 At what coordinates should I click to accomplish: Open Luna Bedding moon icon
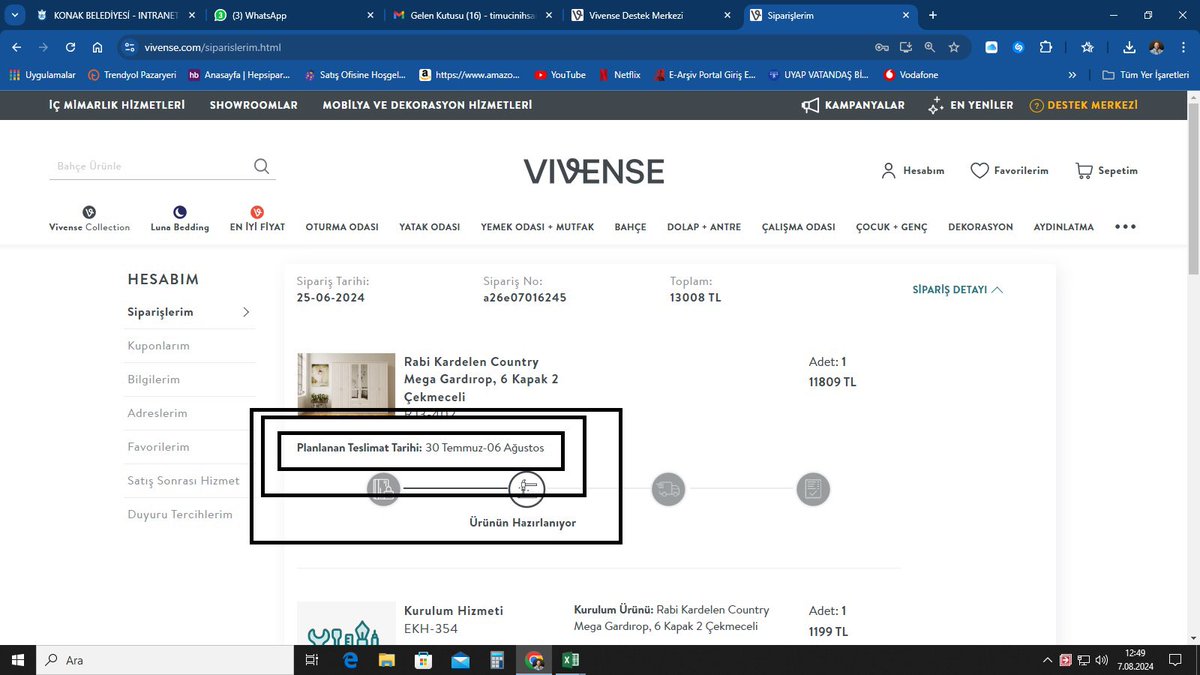[x=180, y=212]
